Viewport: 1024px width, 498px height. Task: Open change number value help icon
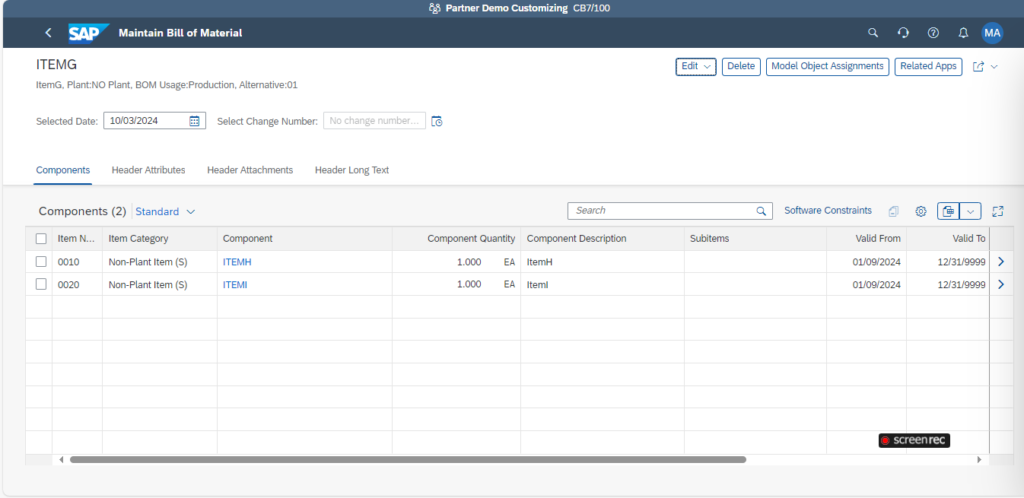pyautogui.click(x=437, y=122)
